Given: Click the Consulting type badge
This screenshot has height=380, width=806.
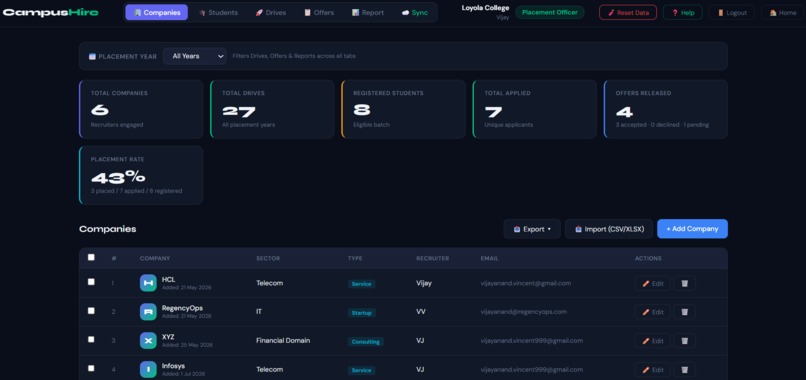Looking at the screenshot, I should (365, 341).
